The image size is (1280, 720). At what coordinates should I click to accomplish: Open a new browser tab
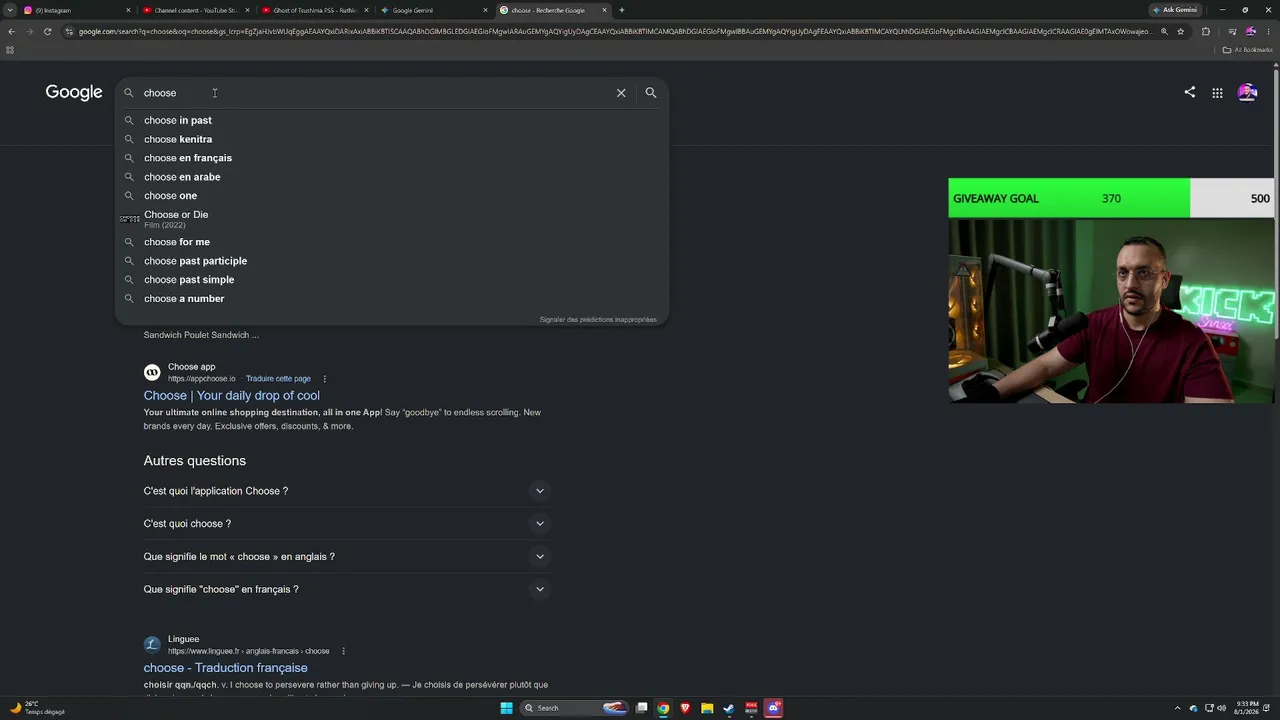(x=622, y=10)
